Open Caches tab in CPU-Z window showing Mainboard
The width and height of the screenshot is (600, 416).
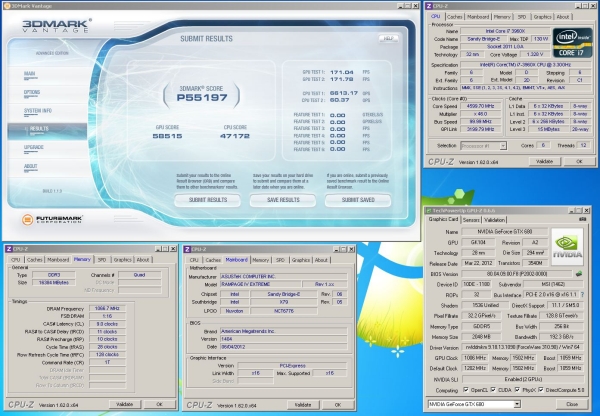click(x=213, y=260)
